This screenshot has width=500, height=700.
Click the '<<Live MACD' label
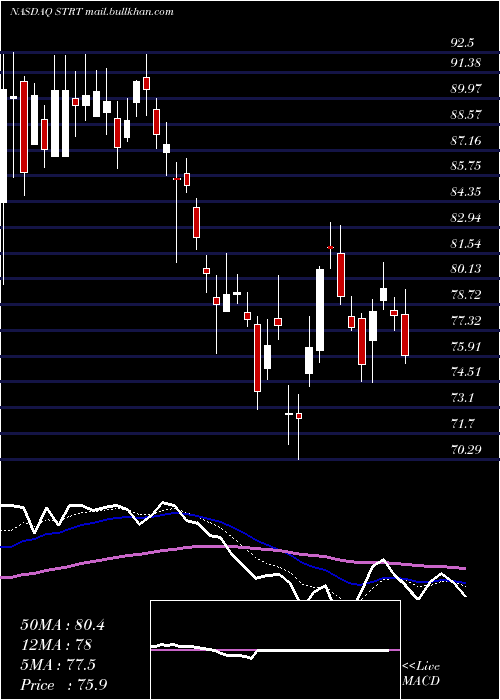[421, 674]
